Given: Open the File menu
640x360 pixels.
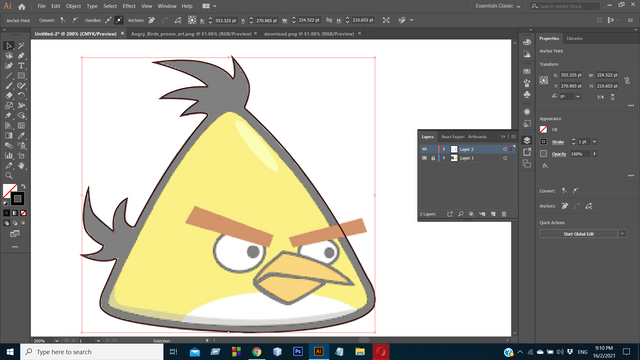Looking at the screenshot, I should pyautogui.click(x=42, y=6).
